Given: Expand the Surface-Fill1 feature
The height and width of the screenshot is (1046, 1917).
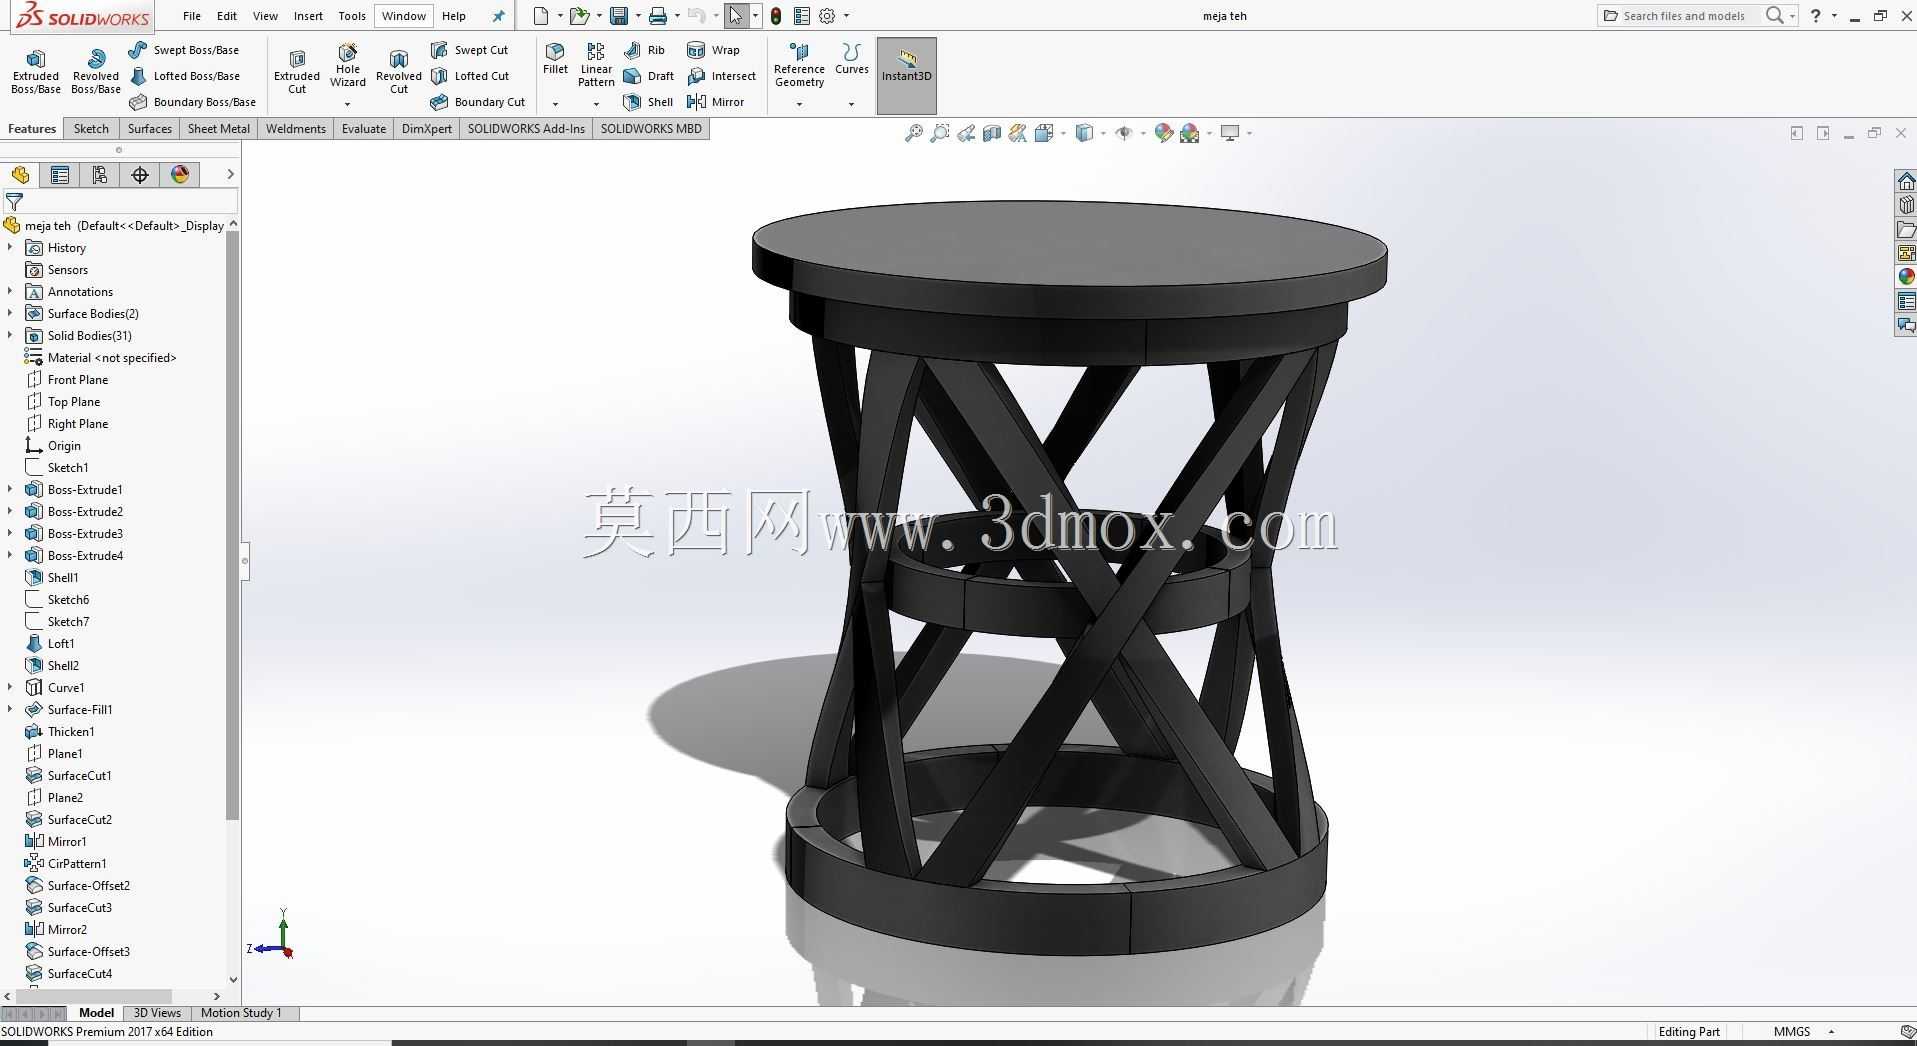Looking at the screenshot, I should click(x=10, y=709).
